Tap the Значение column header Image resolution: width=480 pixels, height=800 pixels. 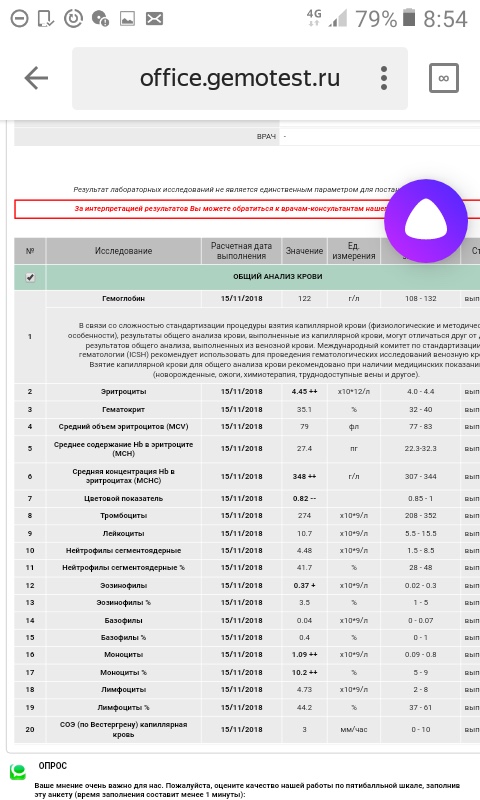point(305,251)
